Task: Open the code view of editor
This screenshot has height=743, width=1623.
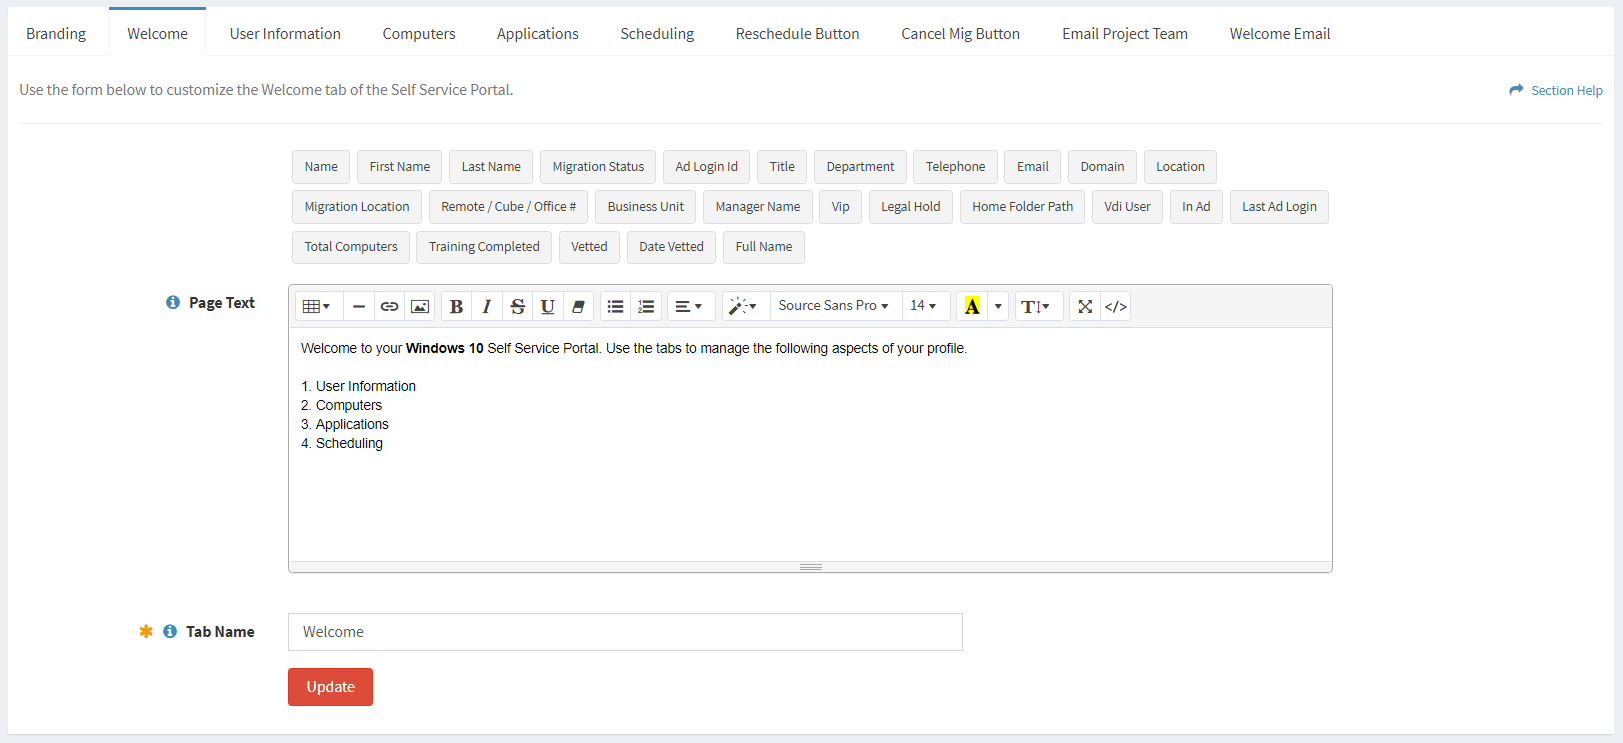Action: [x=1116, y=306]
